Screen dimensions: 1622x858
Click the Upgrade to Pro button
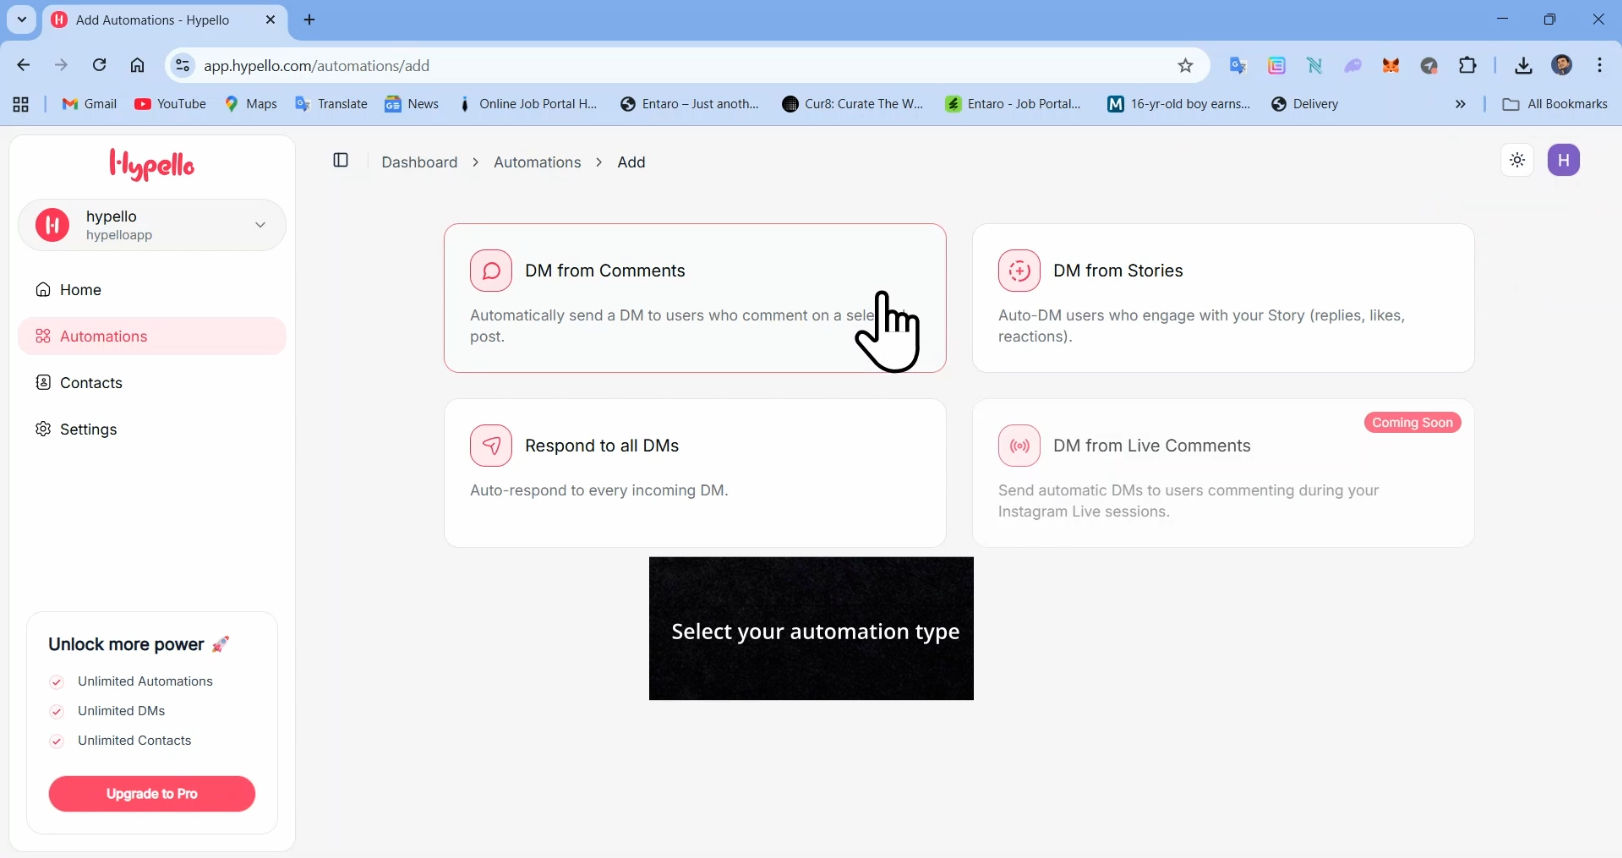pyautogui.click(x=152, y=794)
